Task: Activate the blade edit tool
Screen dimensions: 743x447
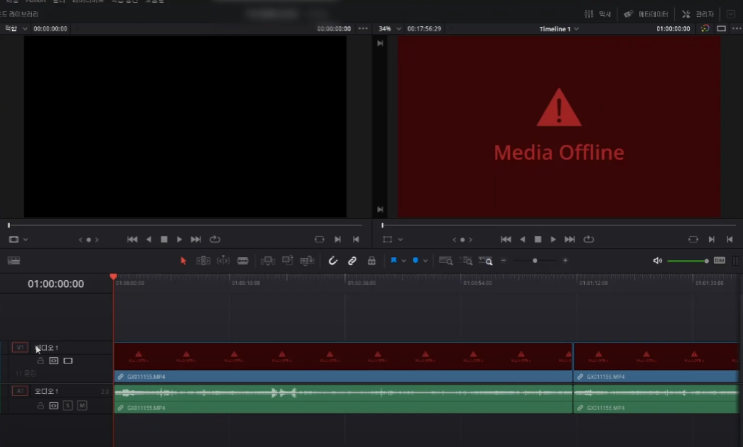Action: (243, 261)
